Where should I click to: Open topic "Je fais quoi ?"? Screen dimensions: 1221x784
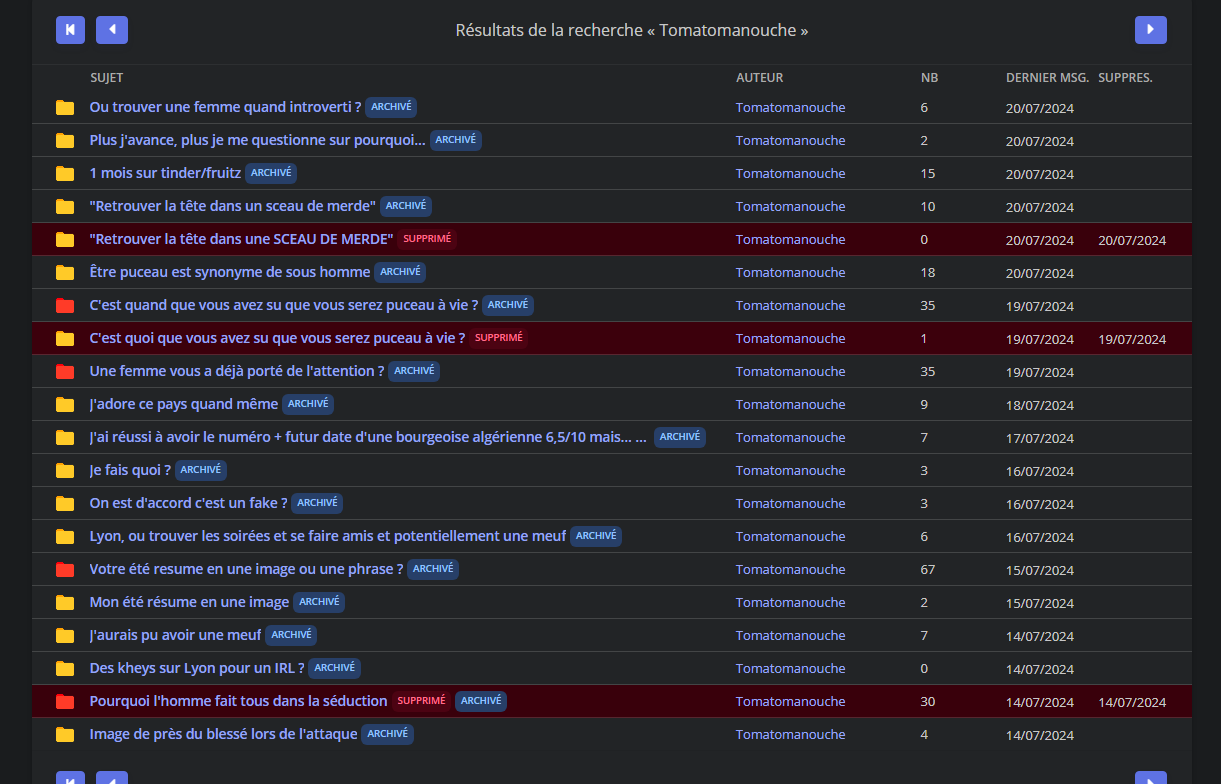click(x=130, y=470)
